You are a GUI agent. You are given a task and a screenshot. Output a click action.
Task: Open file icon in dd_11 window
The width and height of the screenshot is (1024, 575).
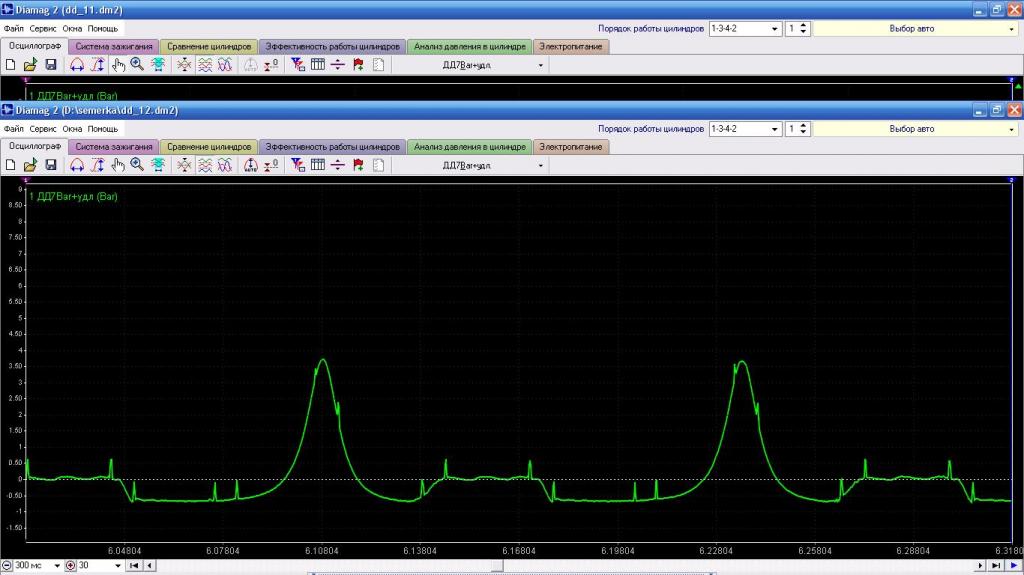click(x=30, y=65)
